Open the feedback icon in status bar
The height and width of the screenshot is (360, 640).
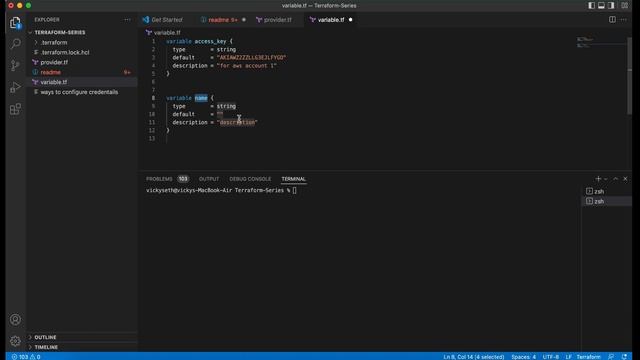[611, 357]
